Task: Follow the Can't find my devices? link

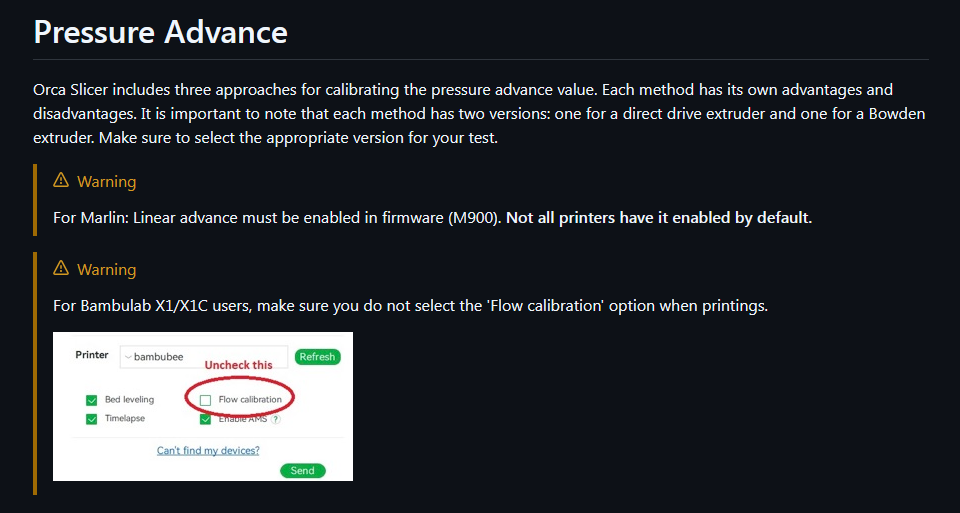Action: (x=208, y=451)
